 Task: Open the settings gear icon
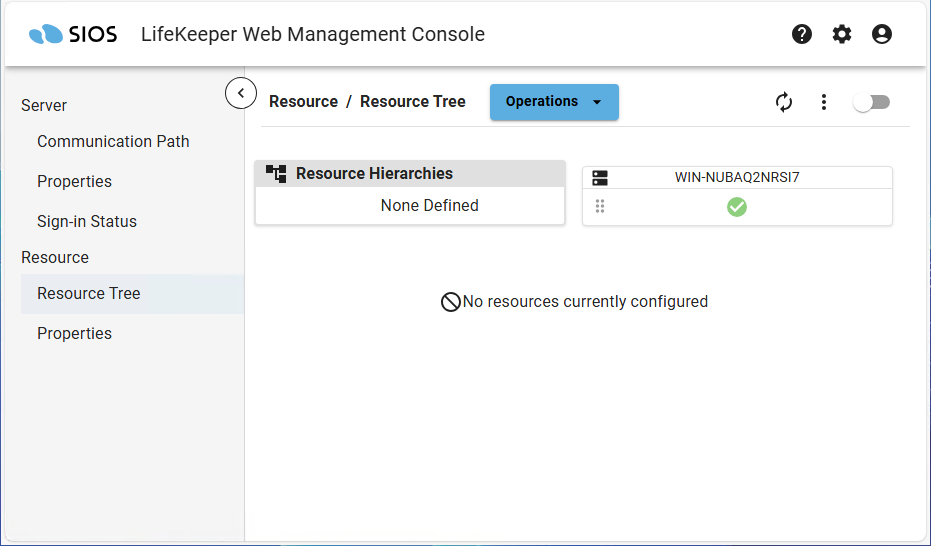pos(842,34)
